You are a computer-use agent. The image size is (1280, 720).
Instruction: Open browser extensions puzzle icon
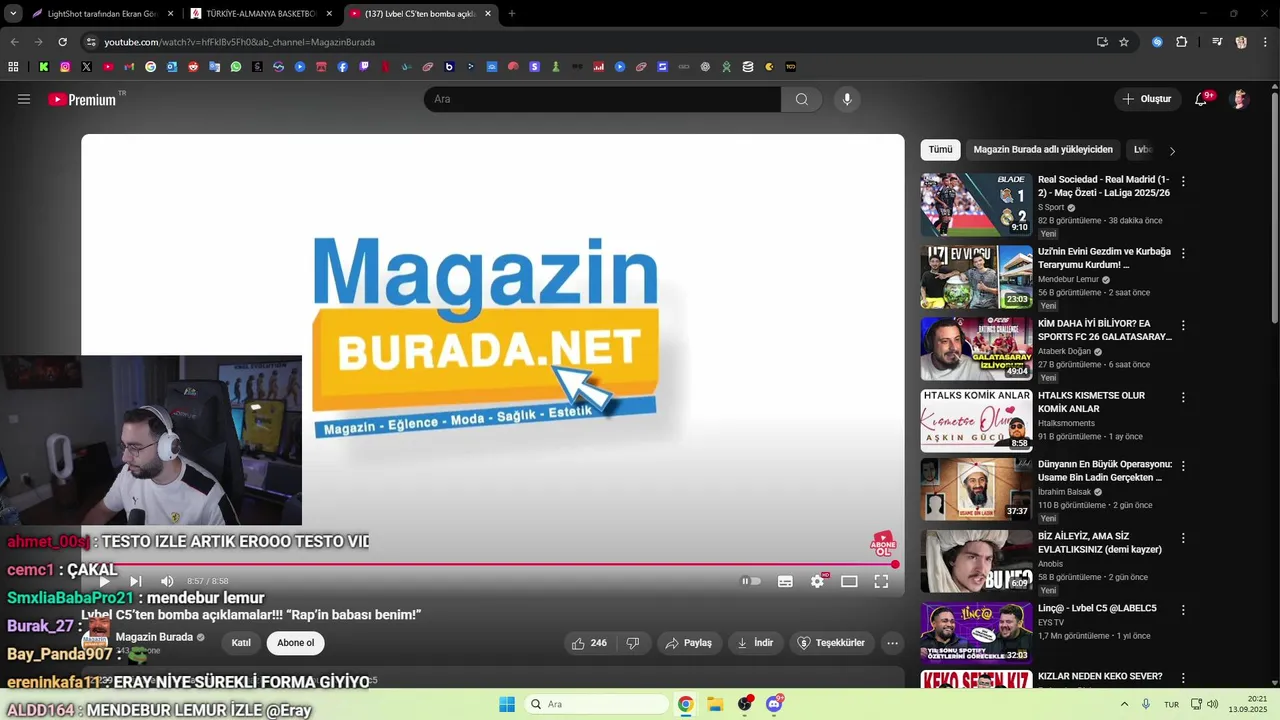(x=1181, y=42)
